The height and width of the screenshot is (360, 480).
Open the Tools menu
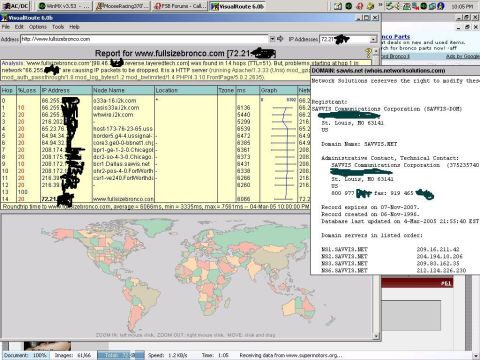(58, 27)
